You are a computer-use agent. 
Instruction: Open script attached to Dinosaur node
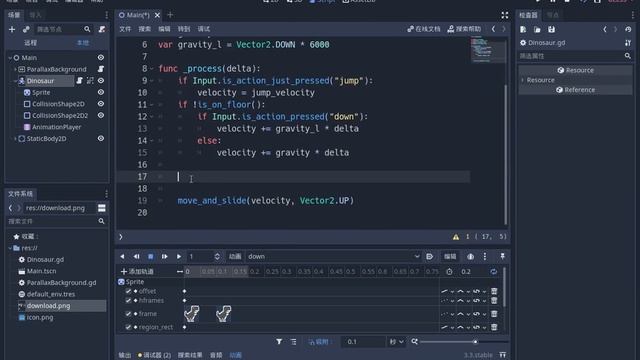point(80,81)
